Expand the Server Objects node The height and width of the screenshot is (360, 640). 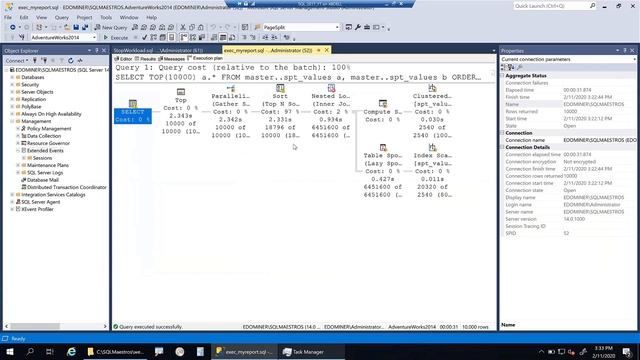click(12, 92)
